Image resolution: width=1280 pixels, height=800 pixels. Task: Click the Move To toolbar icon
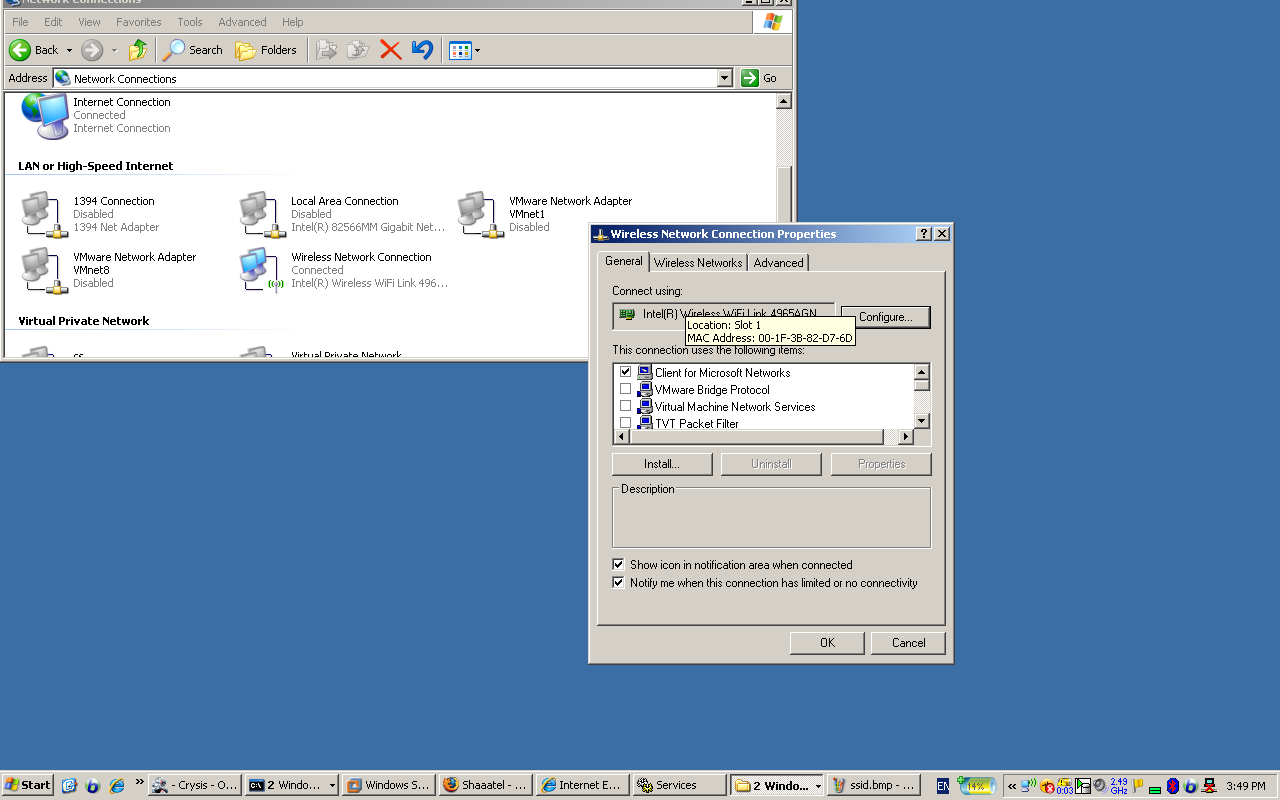(x=326, y=50)
